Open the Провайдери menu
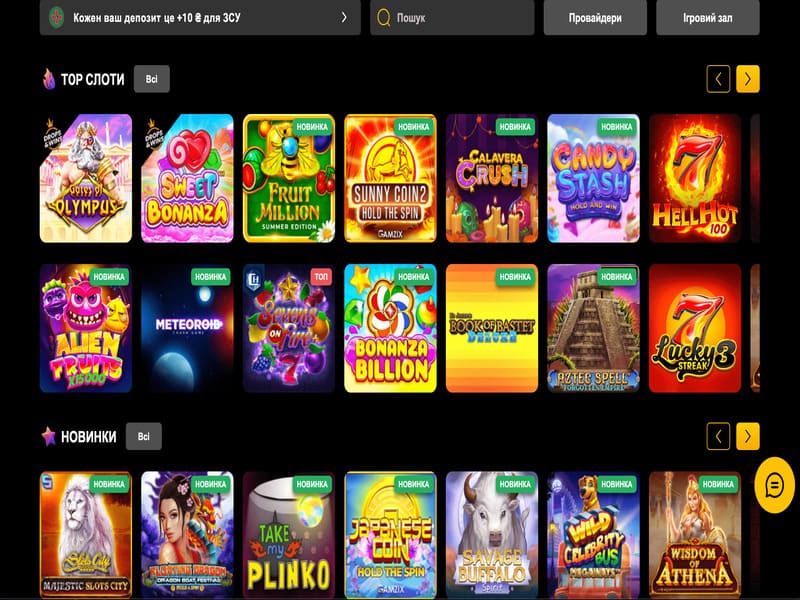This screenshot has height=600, width=800. tap(593, 17)
